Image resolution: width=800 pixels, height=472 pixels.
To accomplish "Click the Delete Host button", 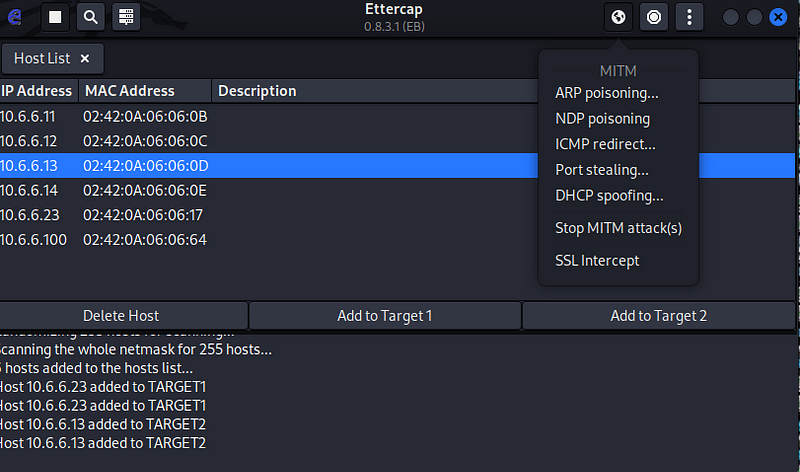I will click(123, 316).
